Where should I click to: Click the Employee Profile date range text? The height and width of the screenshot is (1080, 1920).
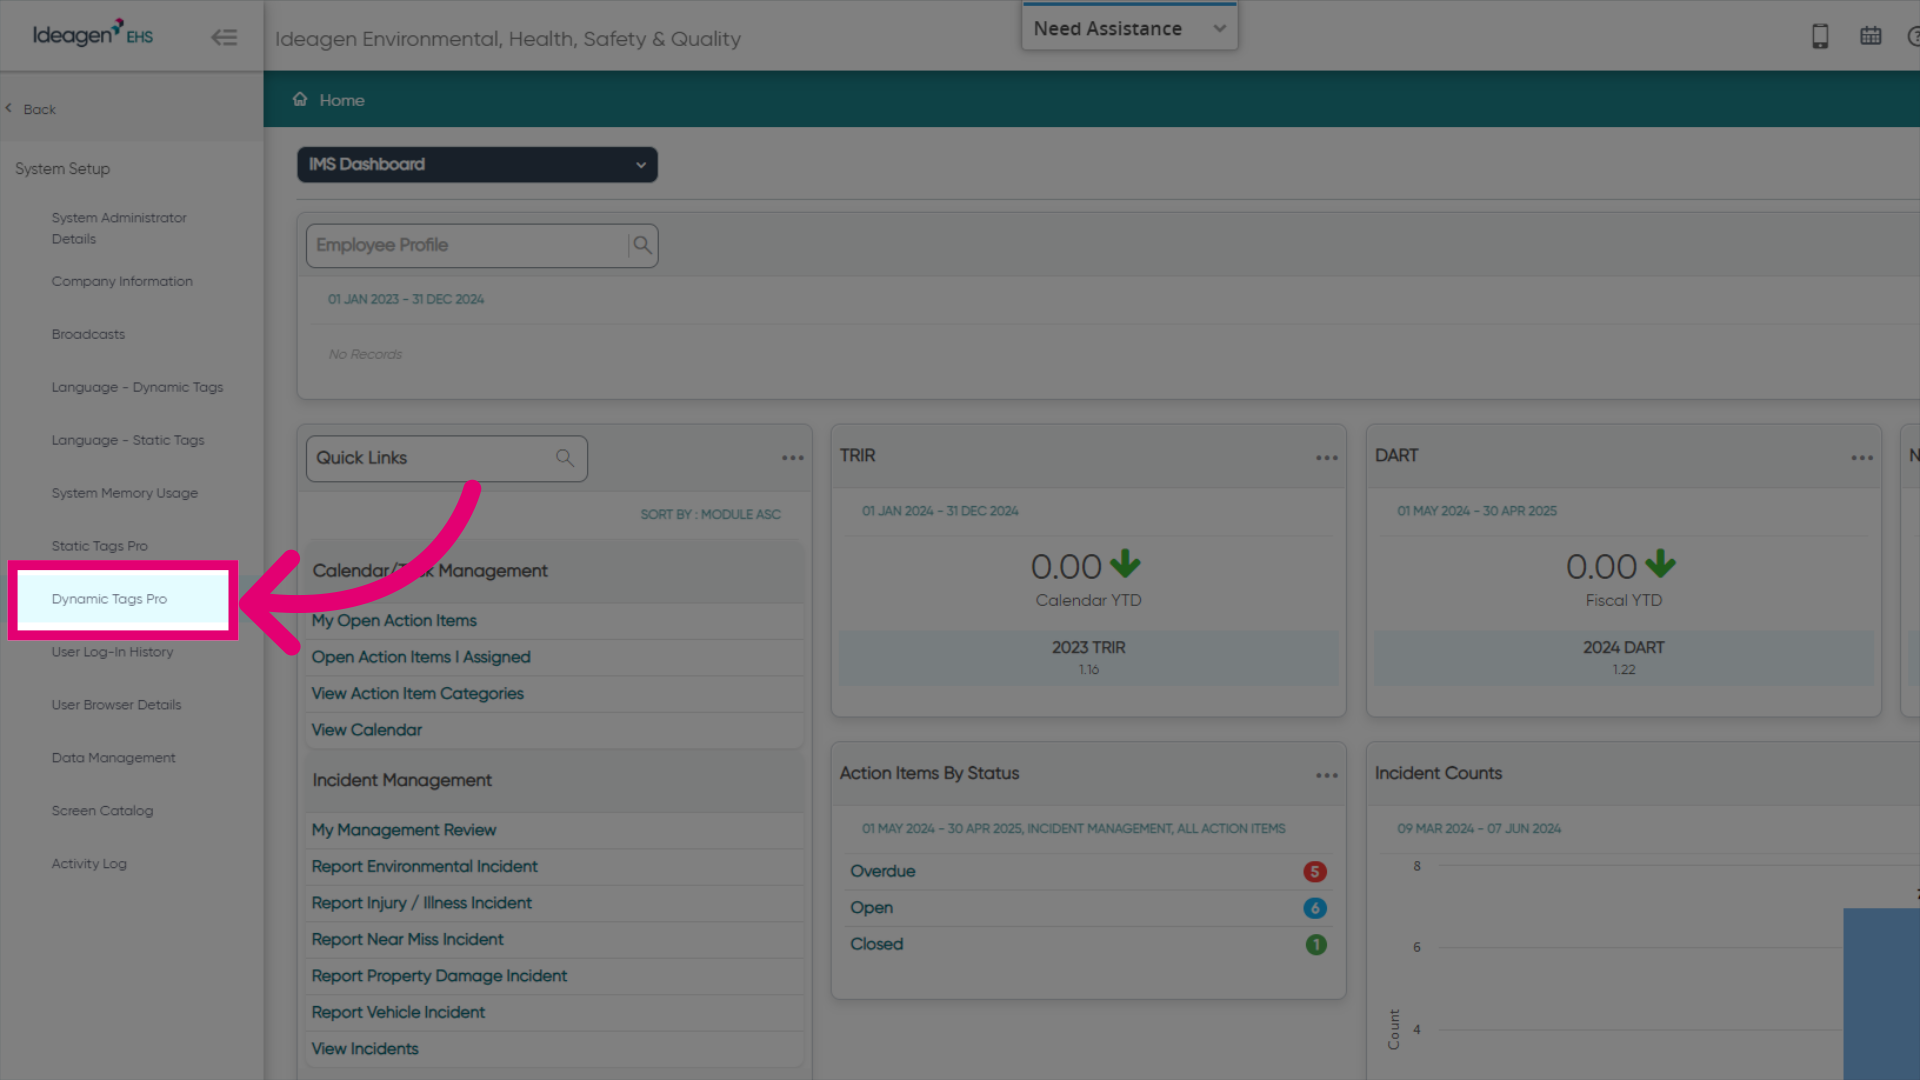pyautogui.click(x=406, y=300)
